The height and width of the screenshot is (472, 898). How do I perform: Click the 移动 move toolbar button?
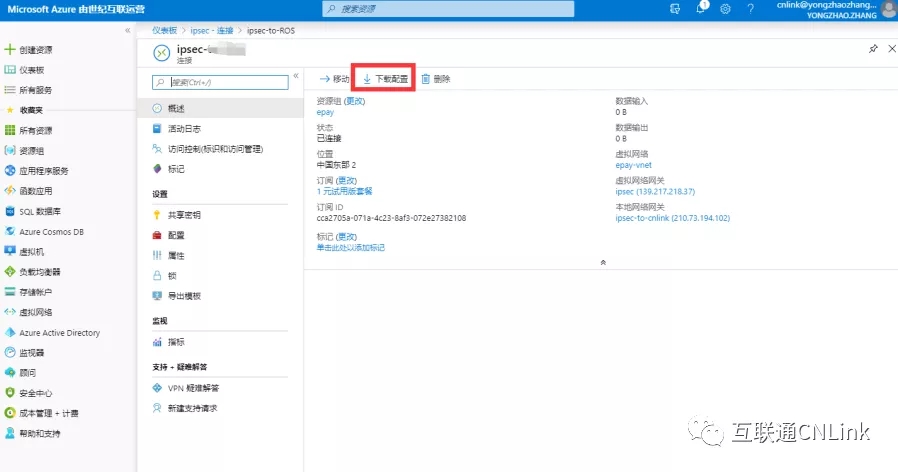pos(334,79)
